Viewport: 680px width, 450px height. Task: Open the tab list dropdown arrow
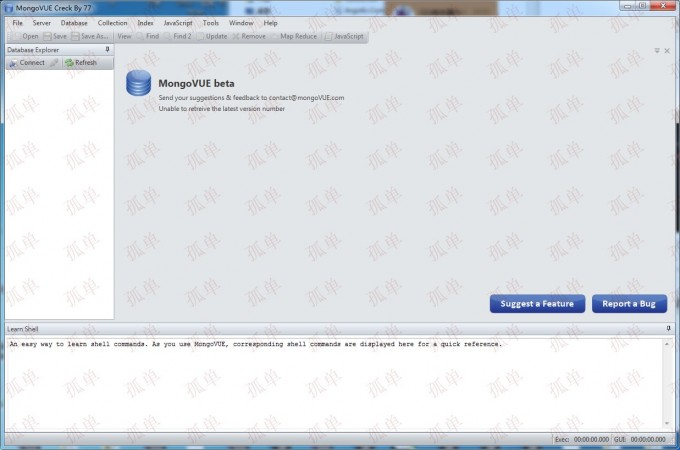point(657,51)
